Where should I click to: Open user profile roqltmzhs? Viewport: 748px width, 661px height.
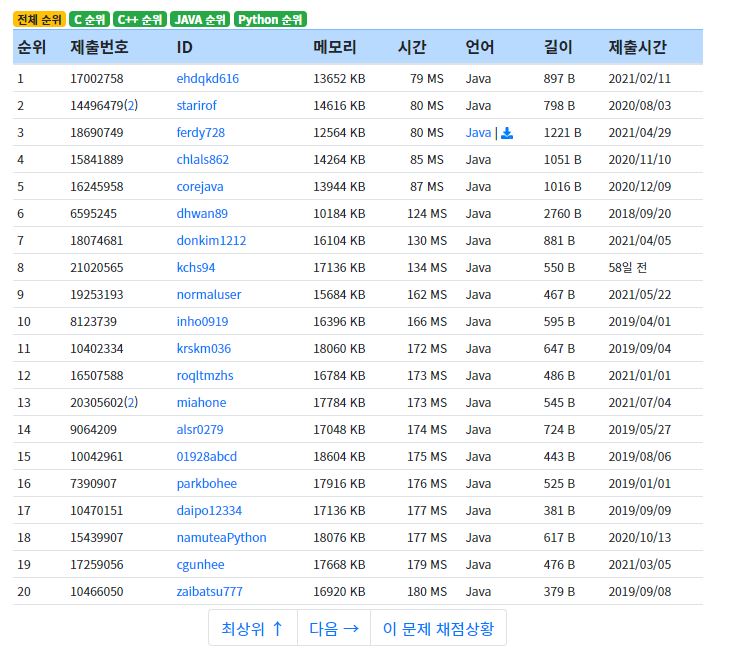click(205, 376)
